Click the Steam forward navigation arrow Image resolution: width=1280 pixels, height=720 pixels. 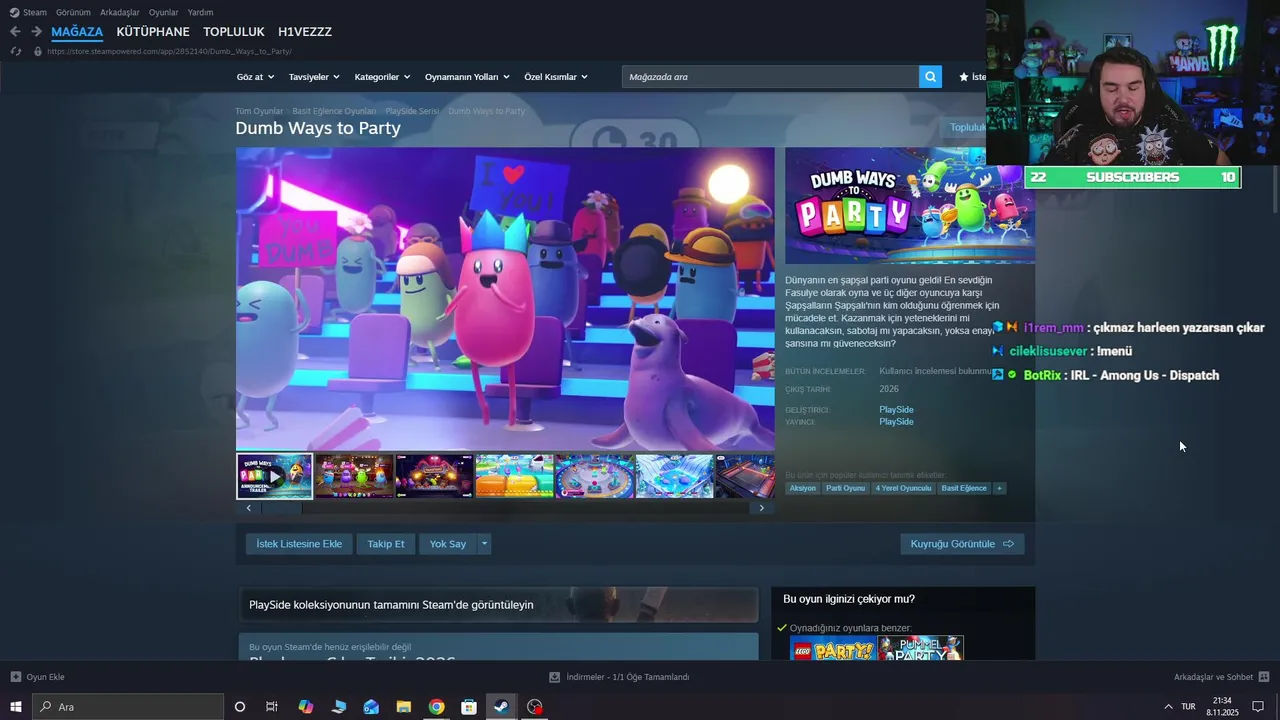[36, 32]
